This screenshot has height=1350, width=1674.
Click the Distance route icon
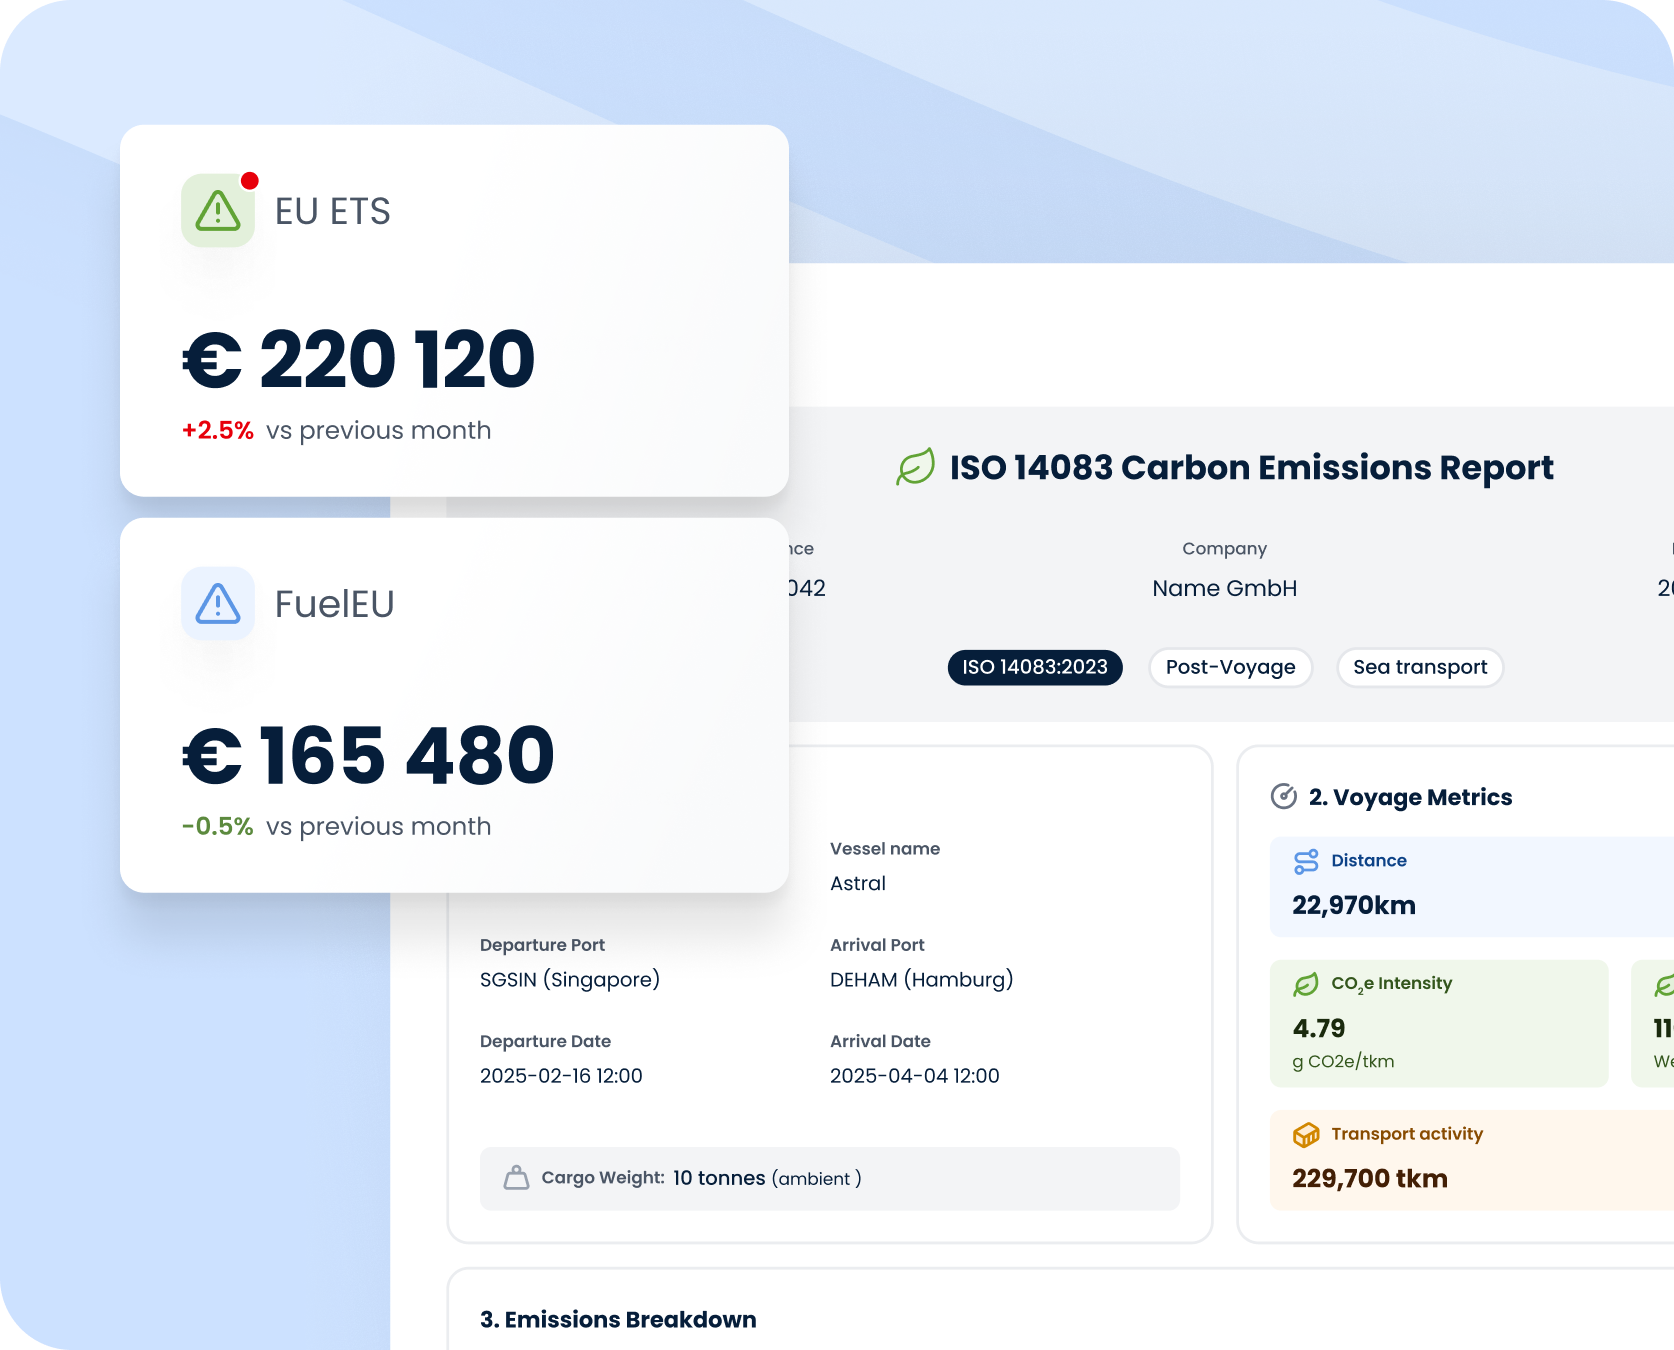tap(1306, 861)
